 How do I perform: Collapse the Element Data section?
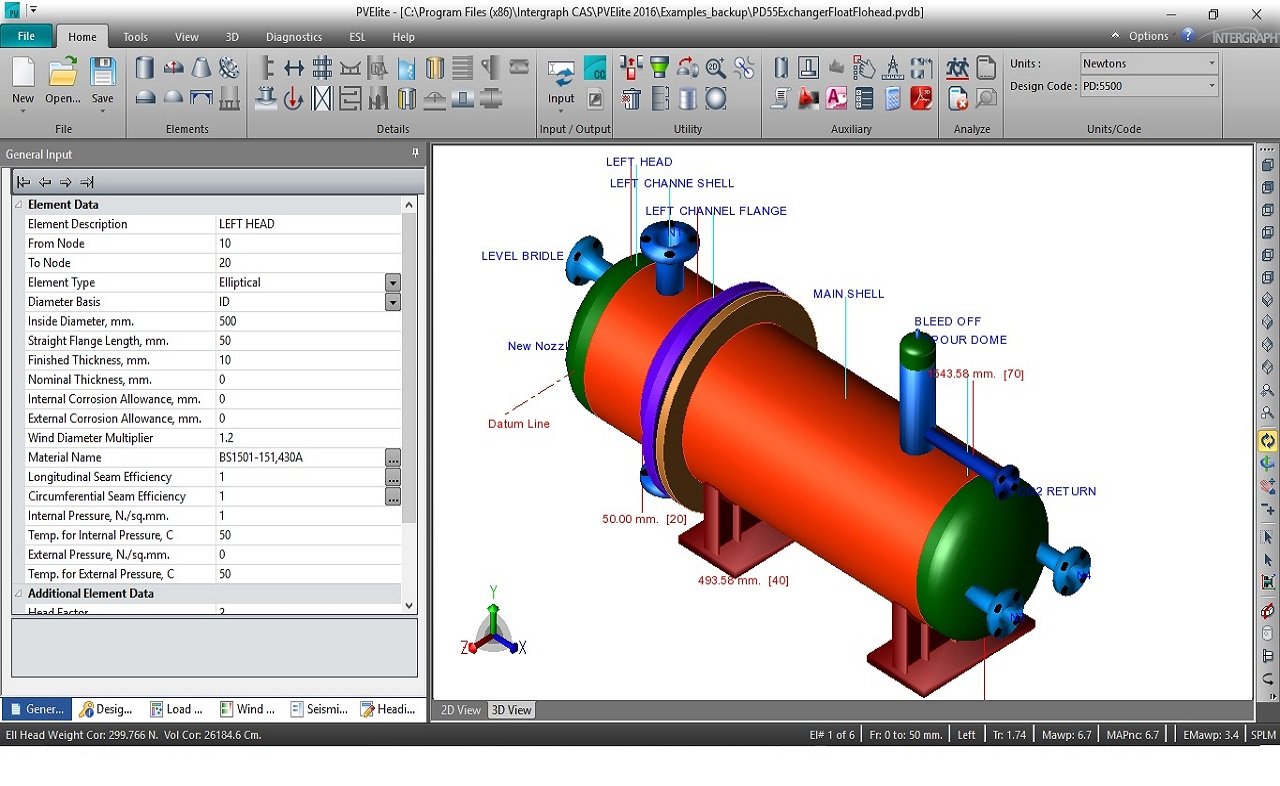pyautogui.click(x=19, y=204)
